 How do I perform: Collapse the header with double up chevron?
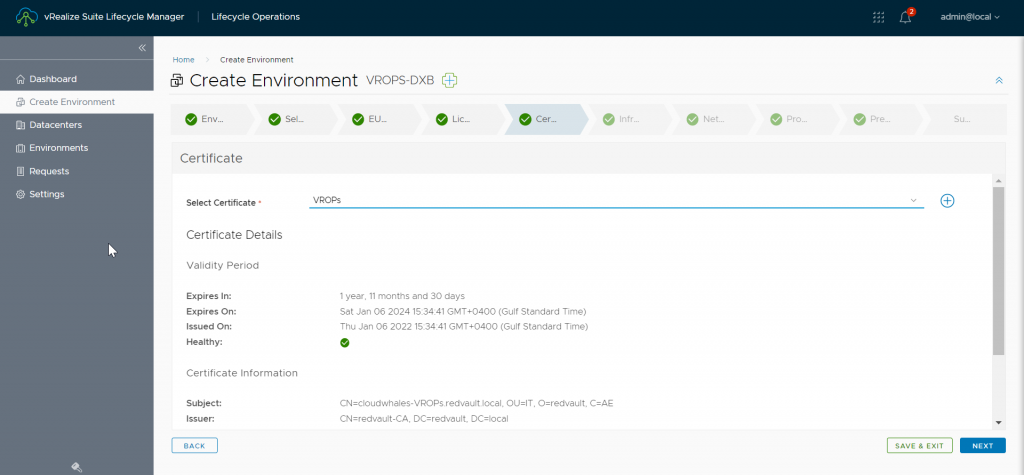999,80
